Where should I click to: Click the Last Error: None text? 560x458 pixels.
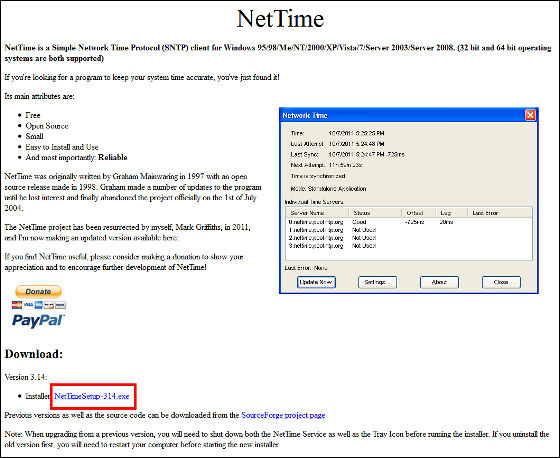(306, 268)
